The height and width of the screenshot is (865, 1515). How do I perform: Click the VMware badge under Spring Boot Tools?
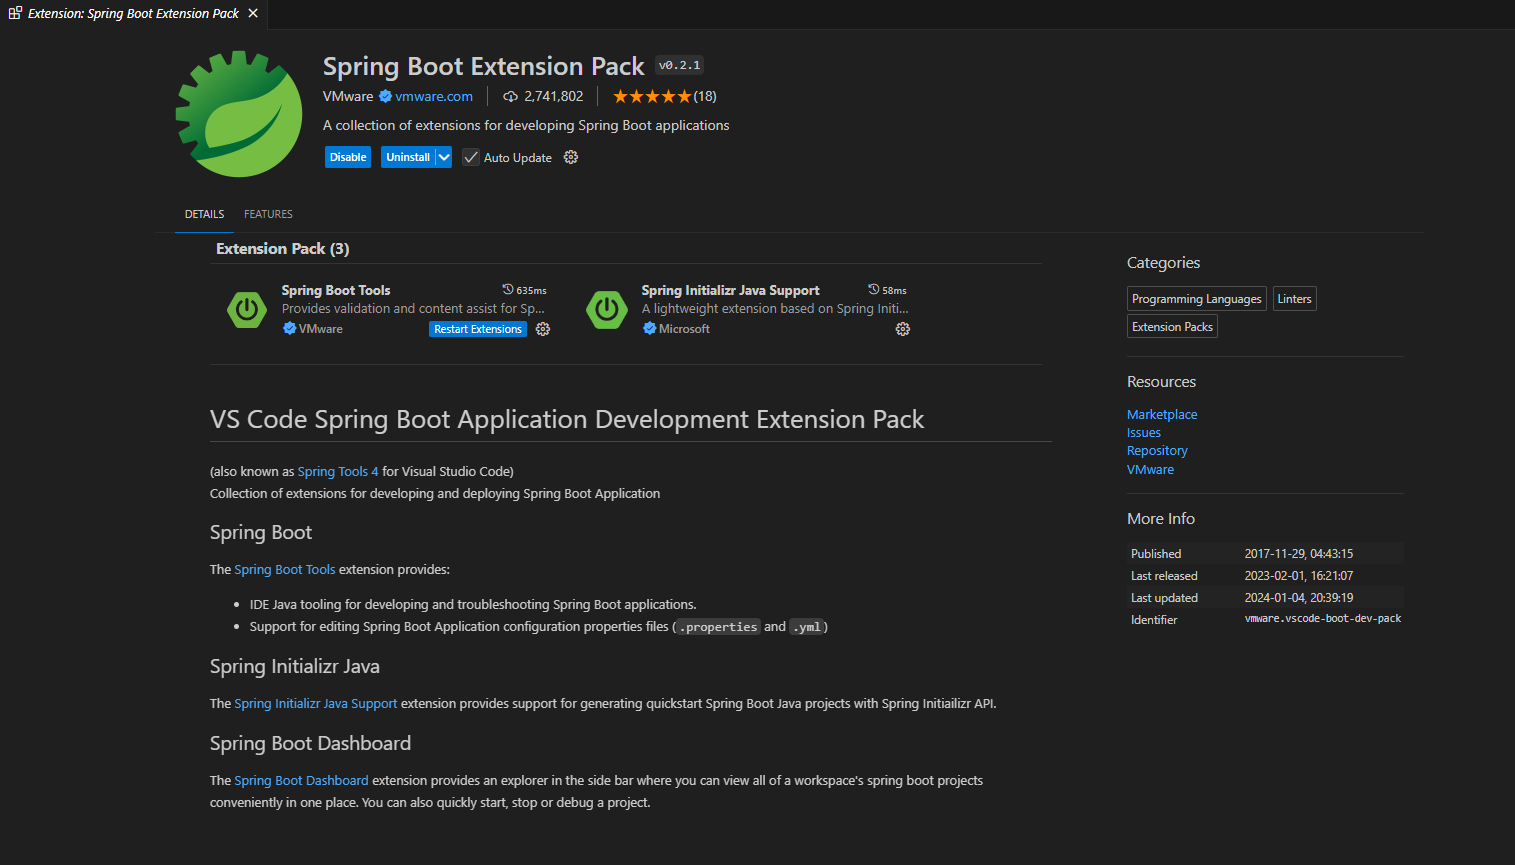coord(289,328)
